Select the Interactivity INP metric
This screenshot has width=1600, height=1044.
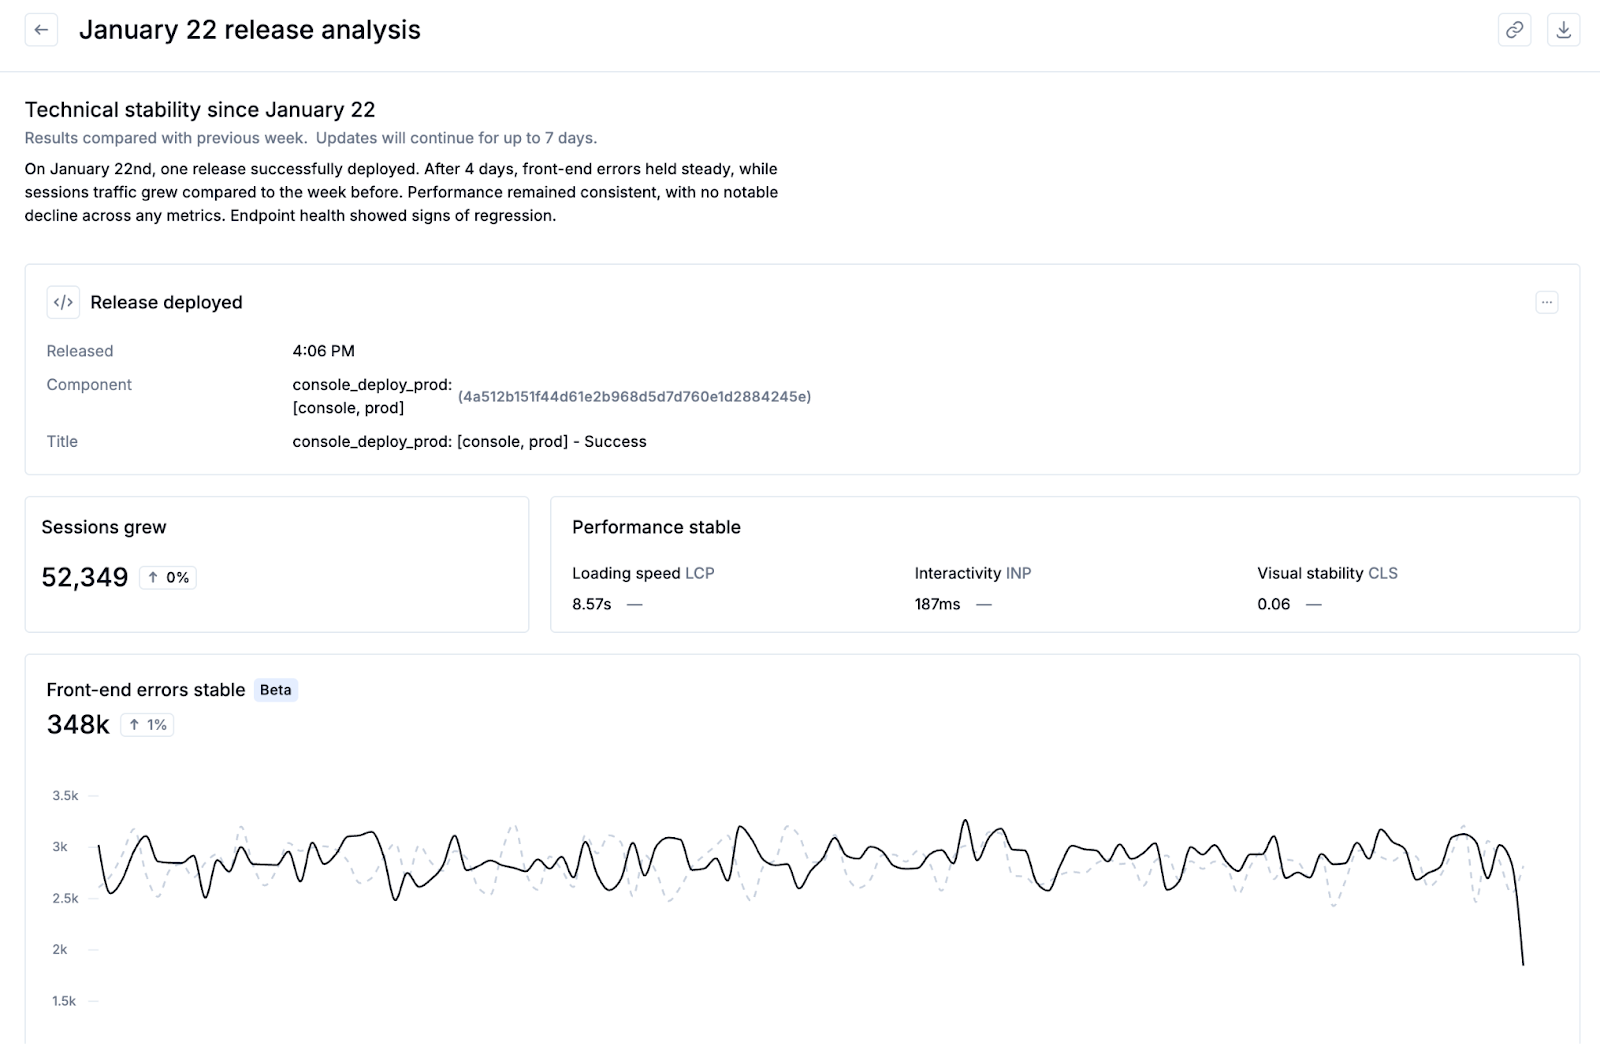972,573
